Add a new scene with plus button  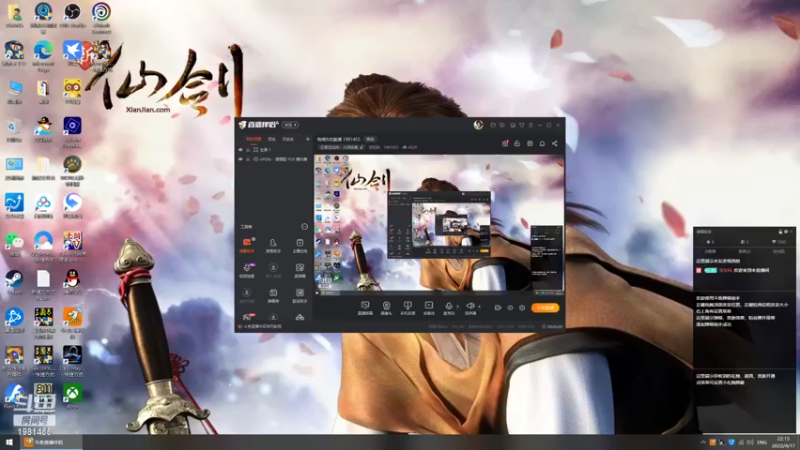tap(307, 139)
